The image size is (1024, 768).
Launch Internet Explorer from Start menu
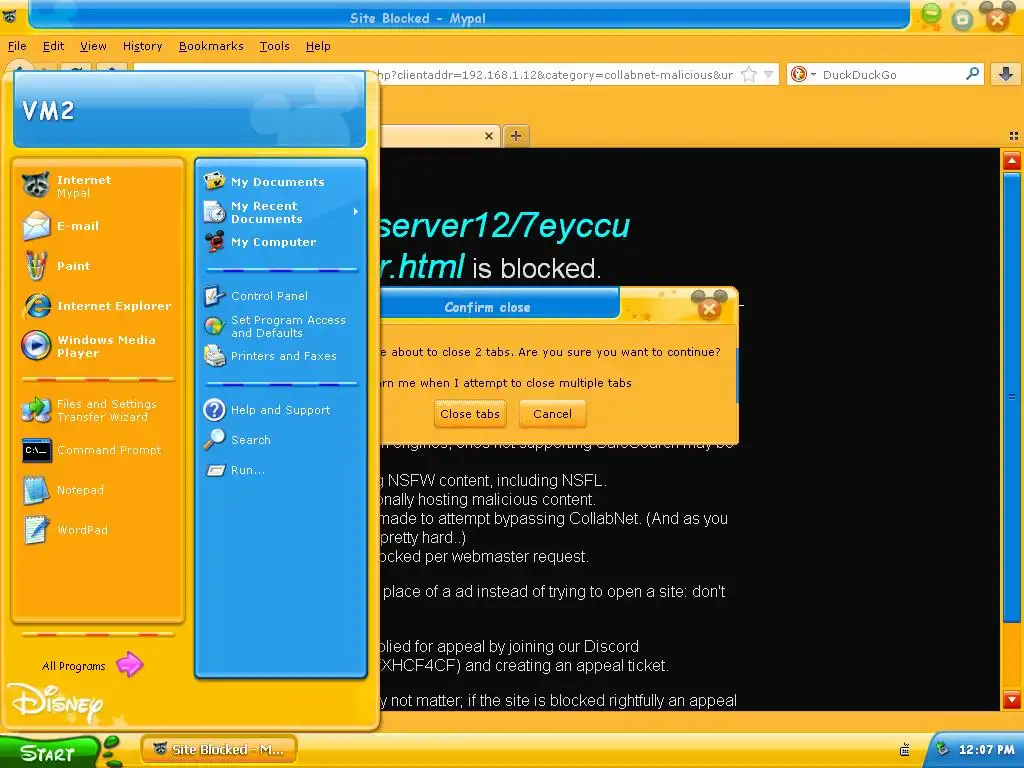click(97, 306)
